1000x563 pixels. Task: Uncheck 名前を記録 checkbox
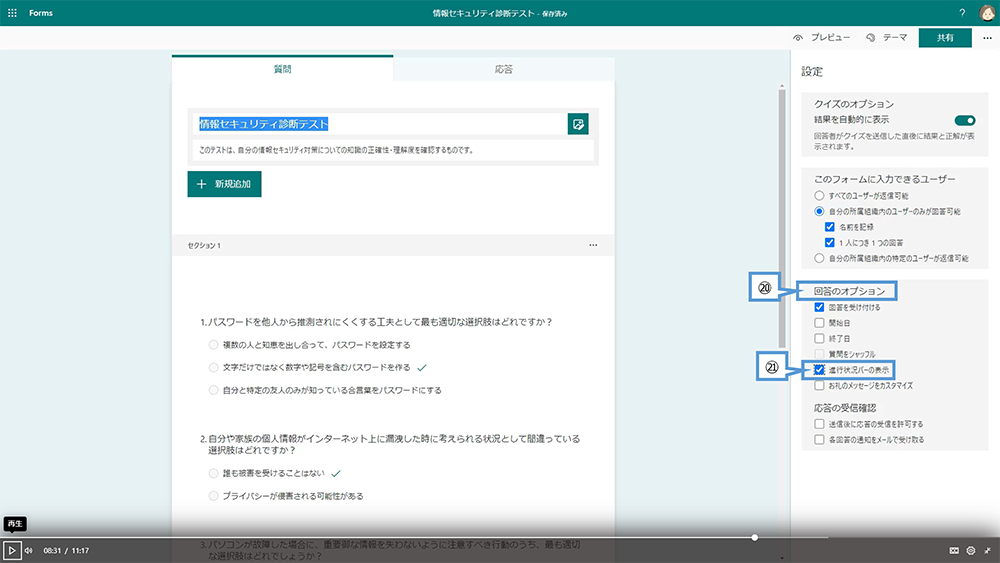click(829, 227)
